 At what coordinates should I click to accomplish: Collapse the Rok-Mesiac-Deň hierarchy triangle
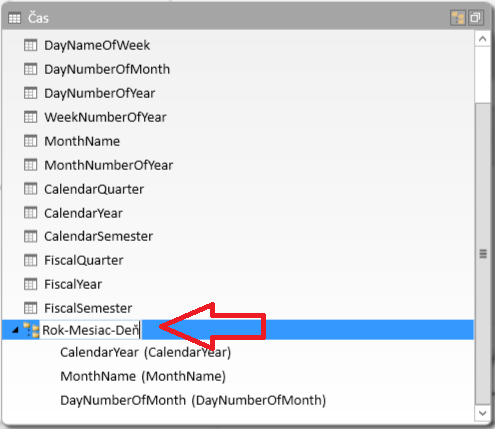tap(15, 330)
